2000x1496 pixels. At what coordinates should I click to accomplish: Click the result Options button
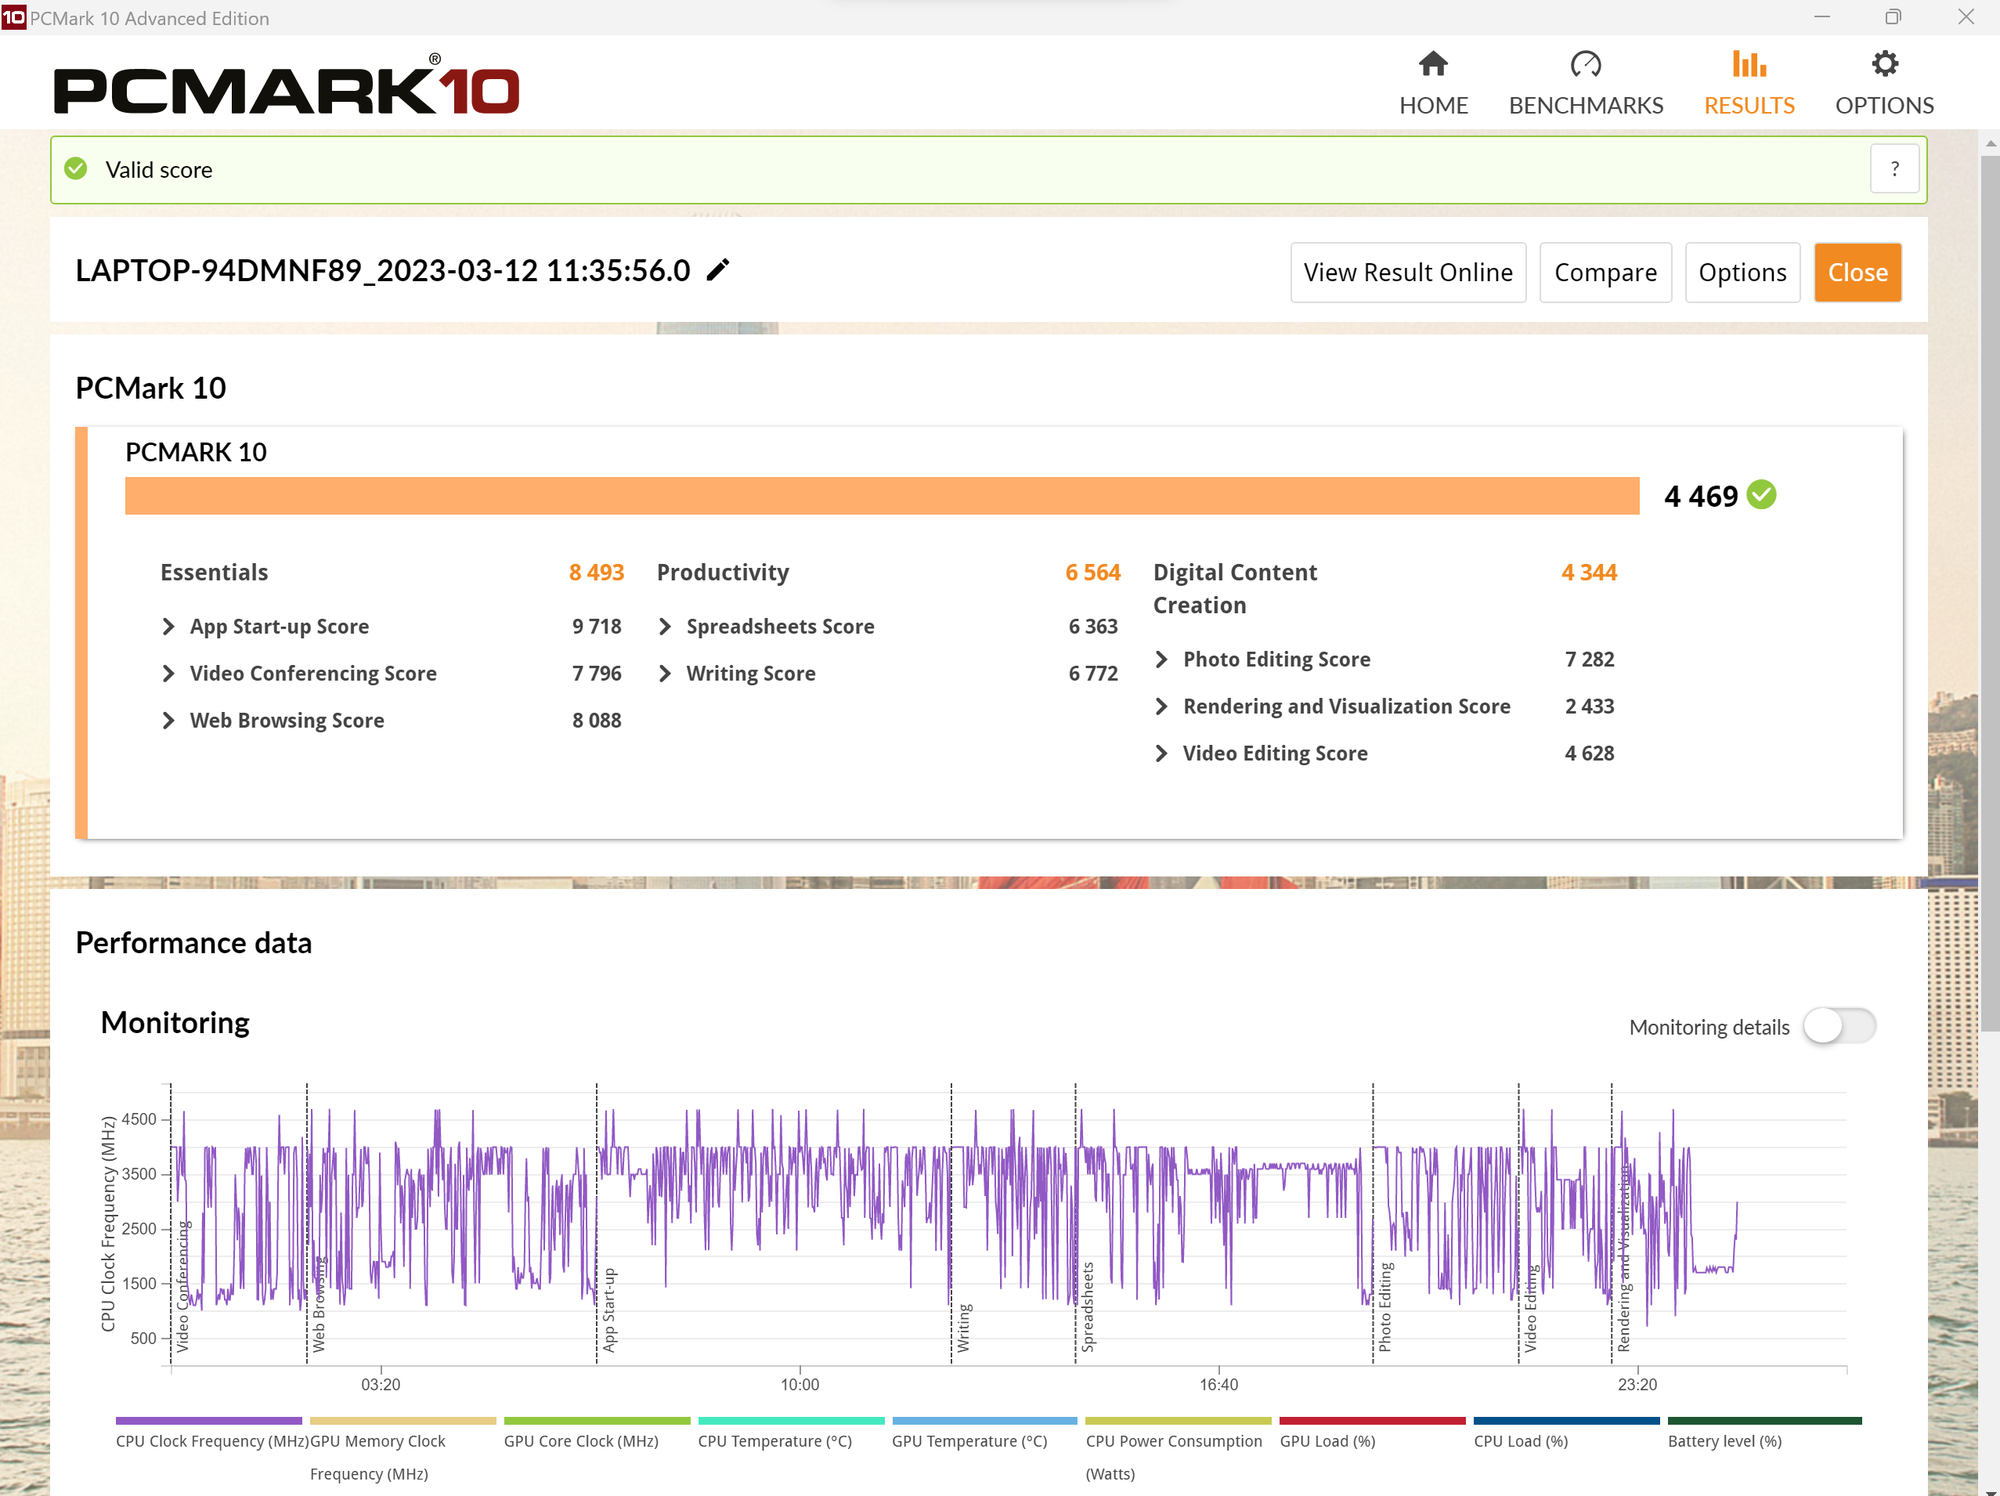point(1742,272)
